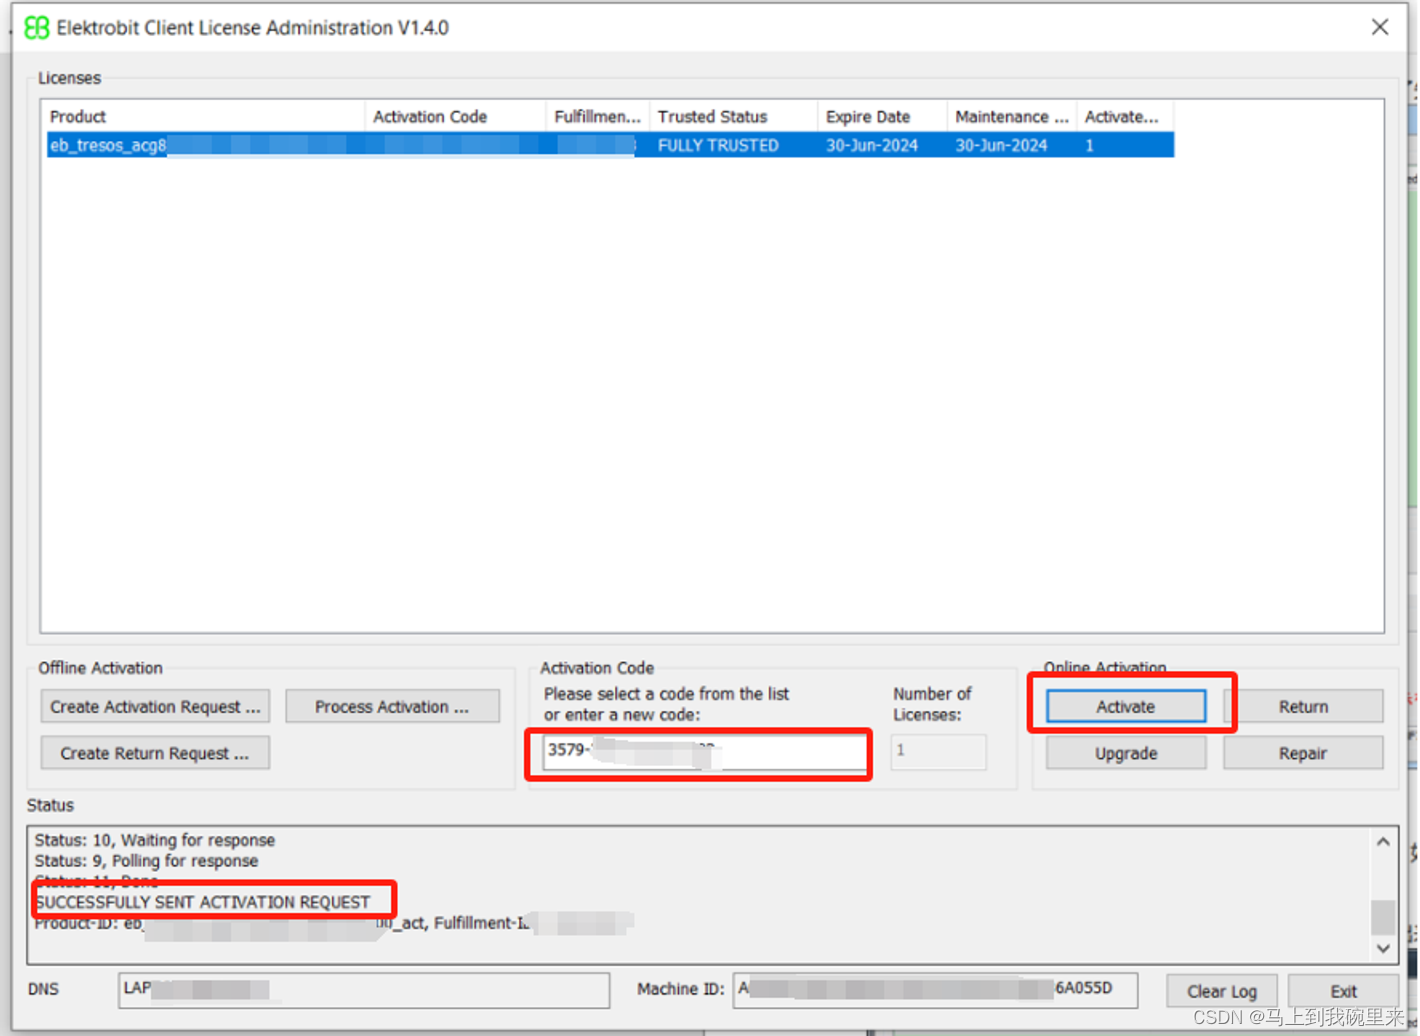Click 'Status: 9, Polling for response' line
The height and width of the screenshot is (1036, 1420).
coord(146,861)
